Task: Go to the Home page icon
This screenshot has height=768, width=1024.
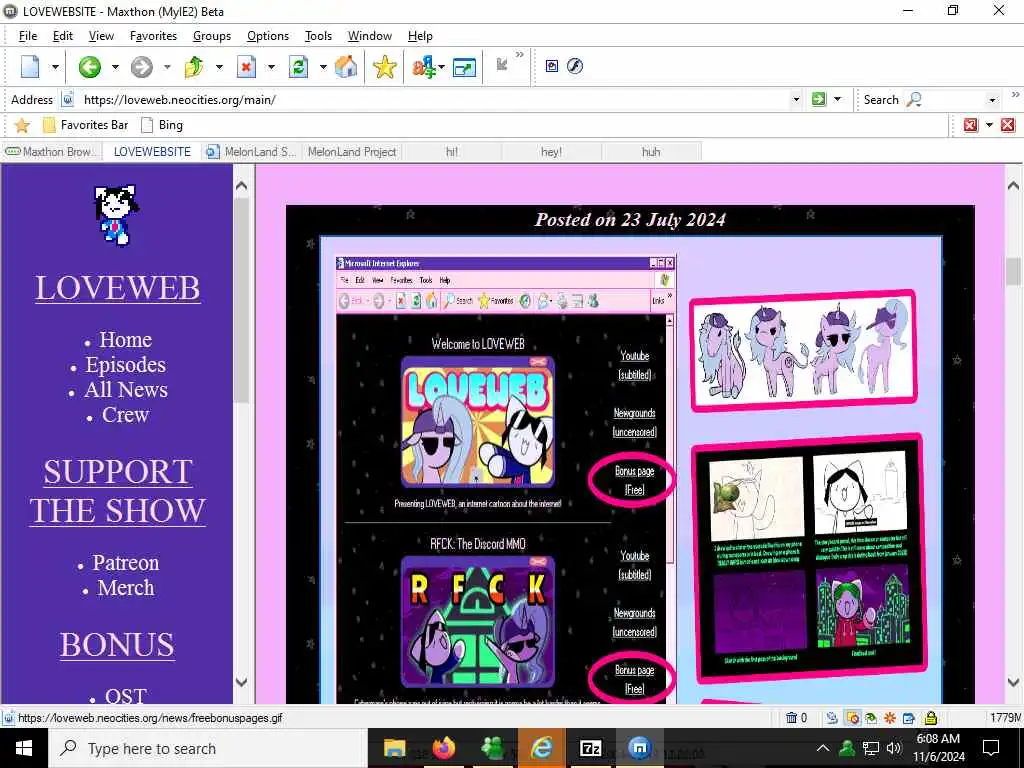Action: coord(346,67)
